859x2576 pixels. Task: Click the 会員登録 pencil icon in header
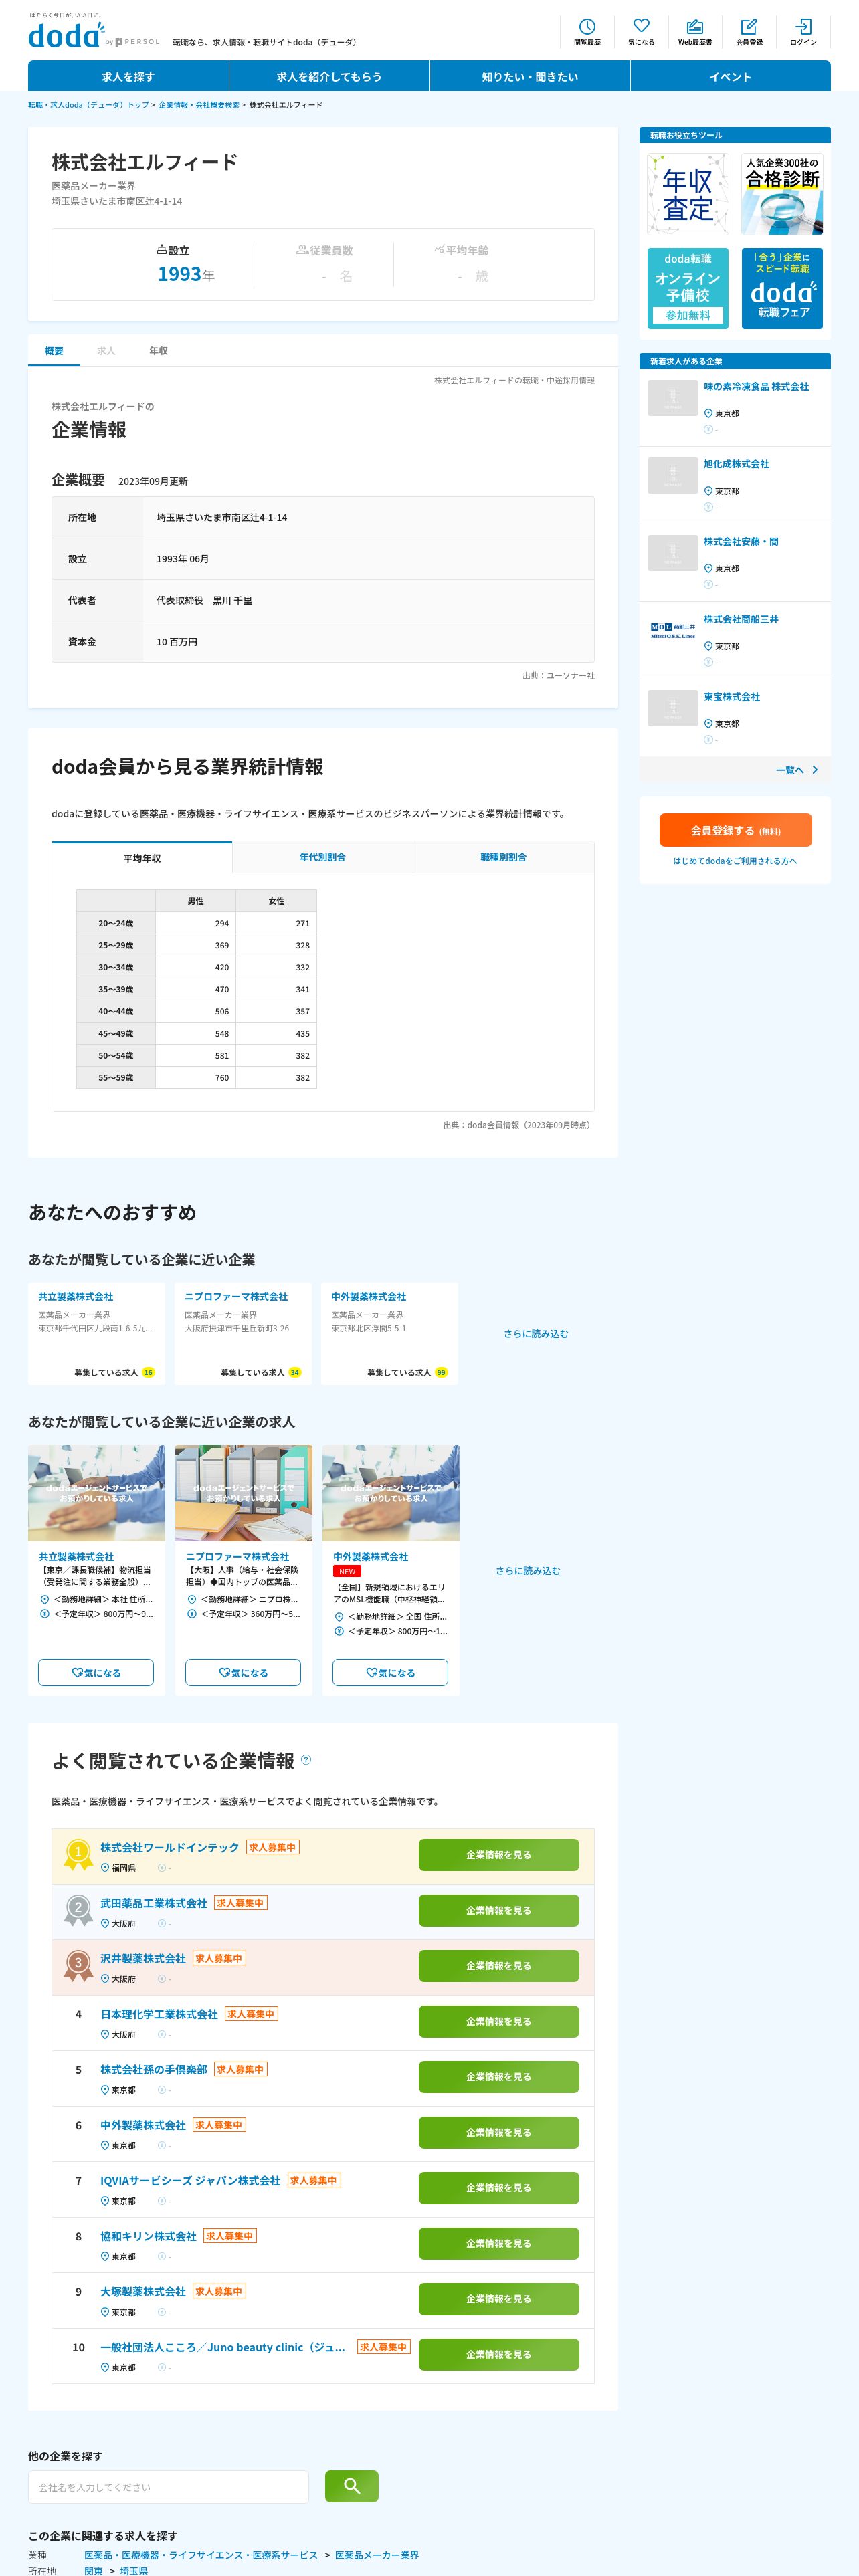(x=749, y=32)
